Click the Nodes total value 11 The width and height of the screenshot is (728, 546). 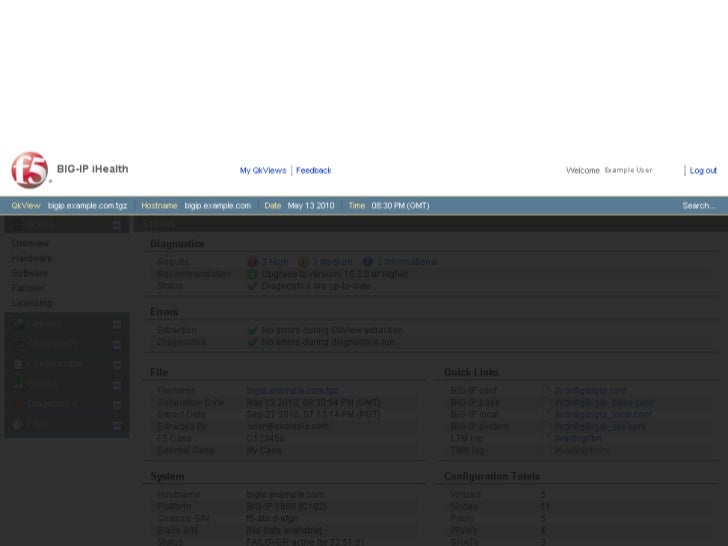tap(545, 507)
